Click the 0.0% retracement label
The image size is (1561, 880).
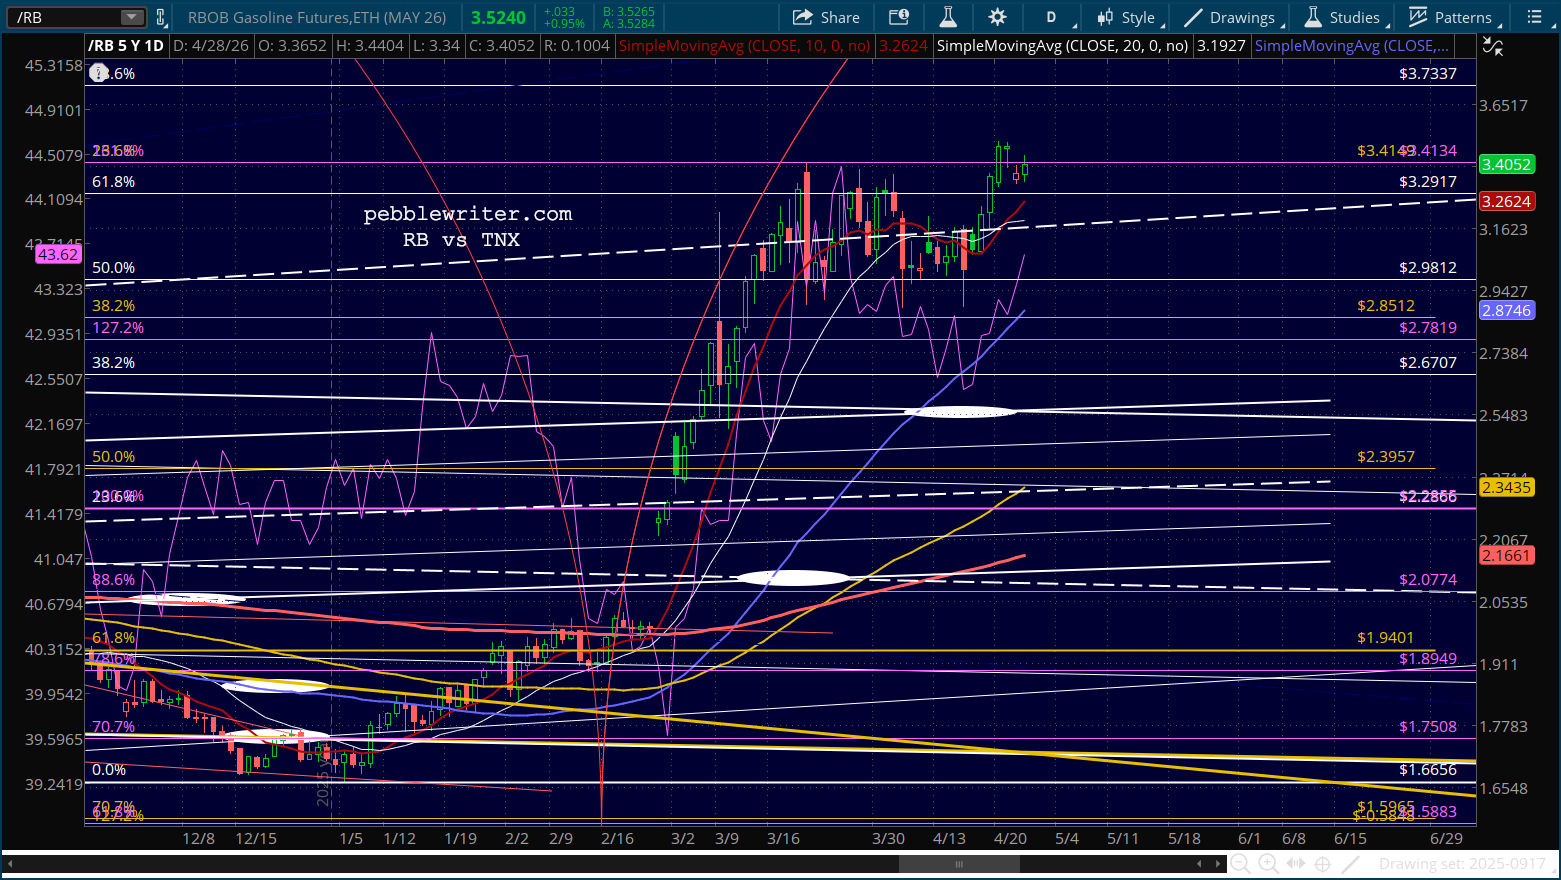[x=109, y=769]
